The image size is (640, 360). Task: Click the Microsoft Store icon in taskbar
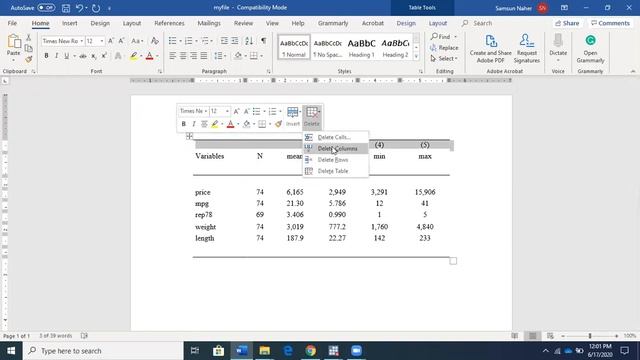coord(218,351)
